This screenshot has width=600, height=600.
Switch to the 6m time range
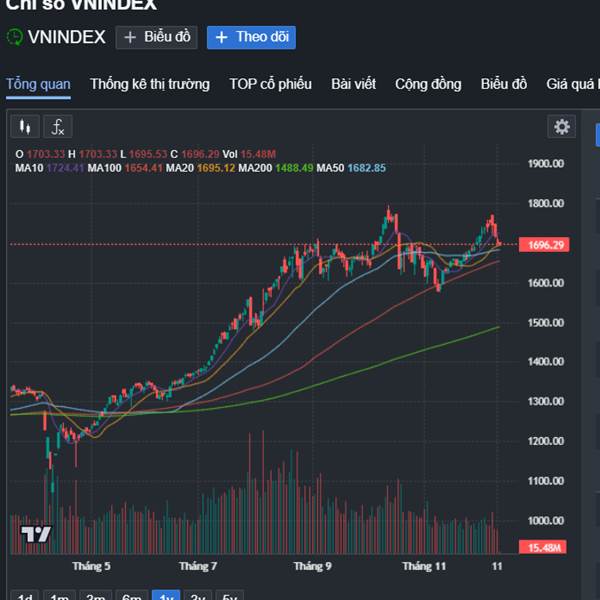[131, 596]
